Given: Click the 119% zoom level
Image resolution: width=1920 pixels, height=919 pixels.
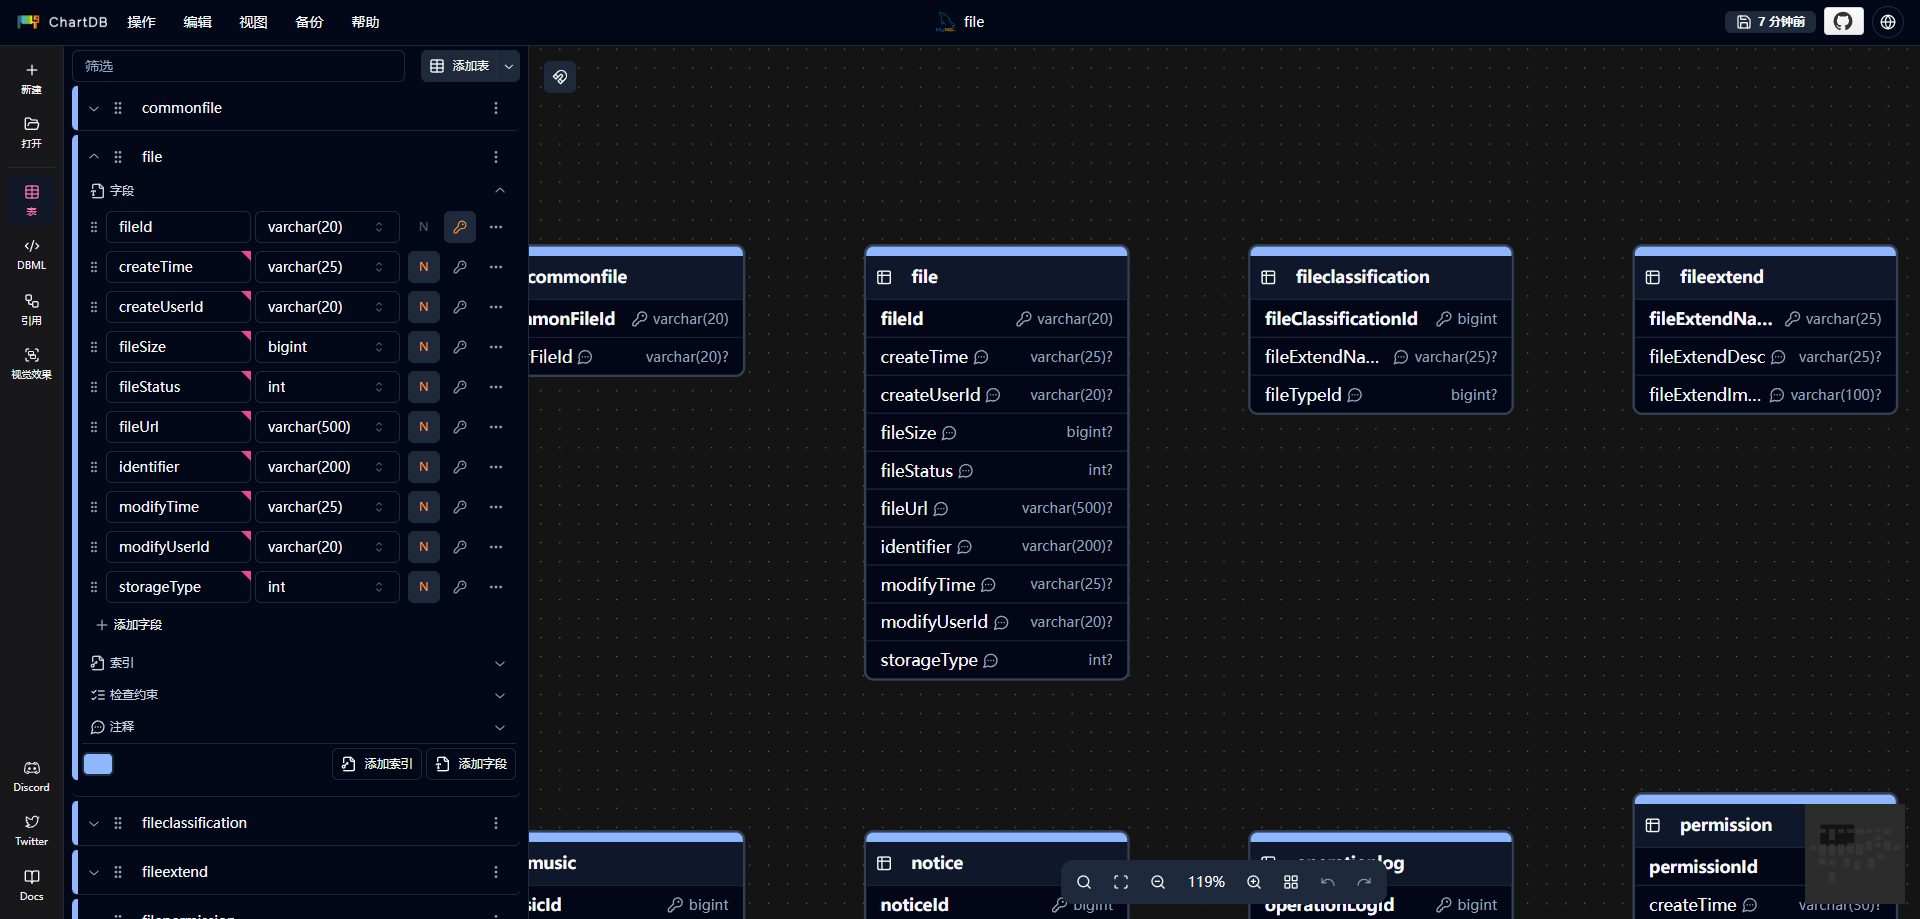Looking at the screenshot, I should [1206, 882].
